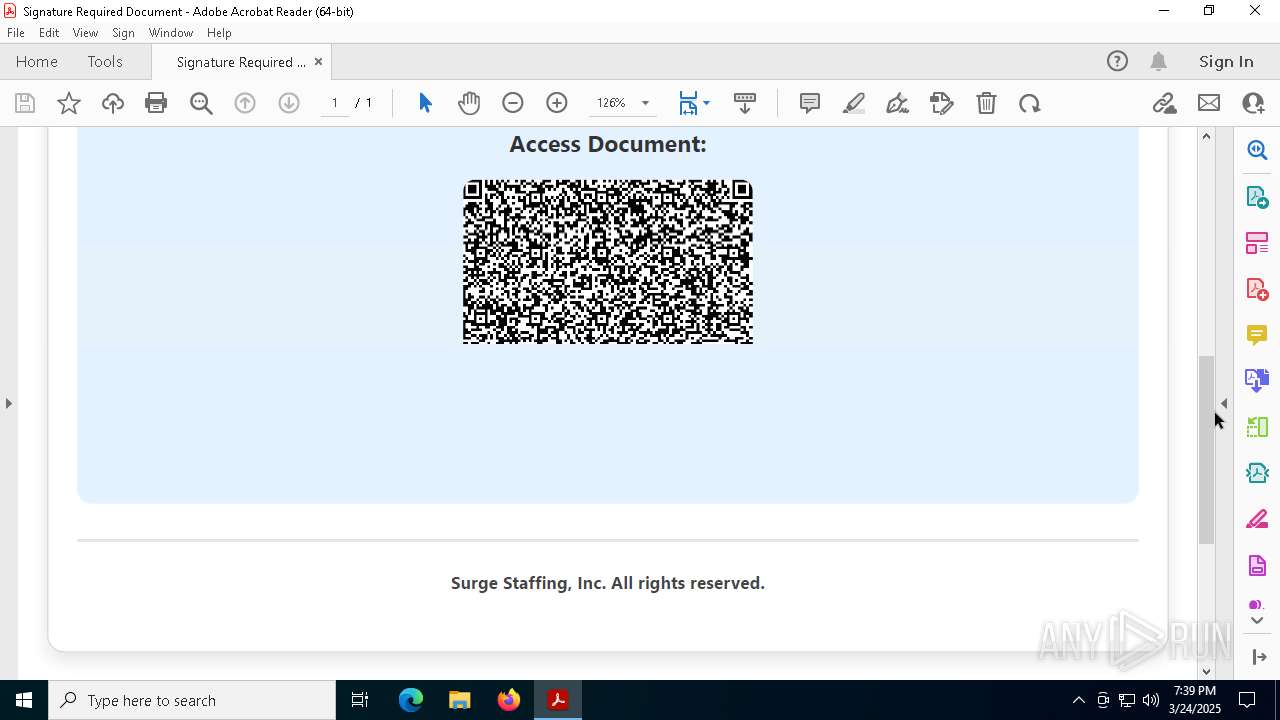Select the Signature Required document tab
Viewport: 1280px width, 720px height.
click(241, 62)
